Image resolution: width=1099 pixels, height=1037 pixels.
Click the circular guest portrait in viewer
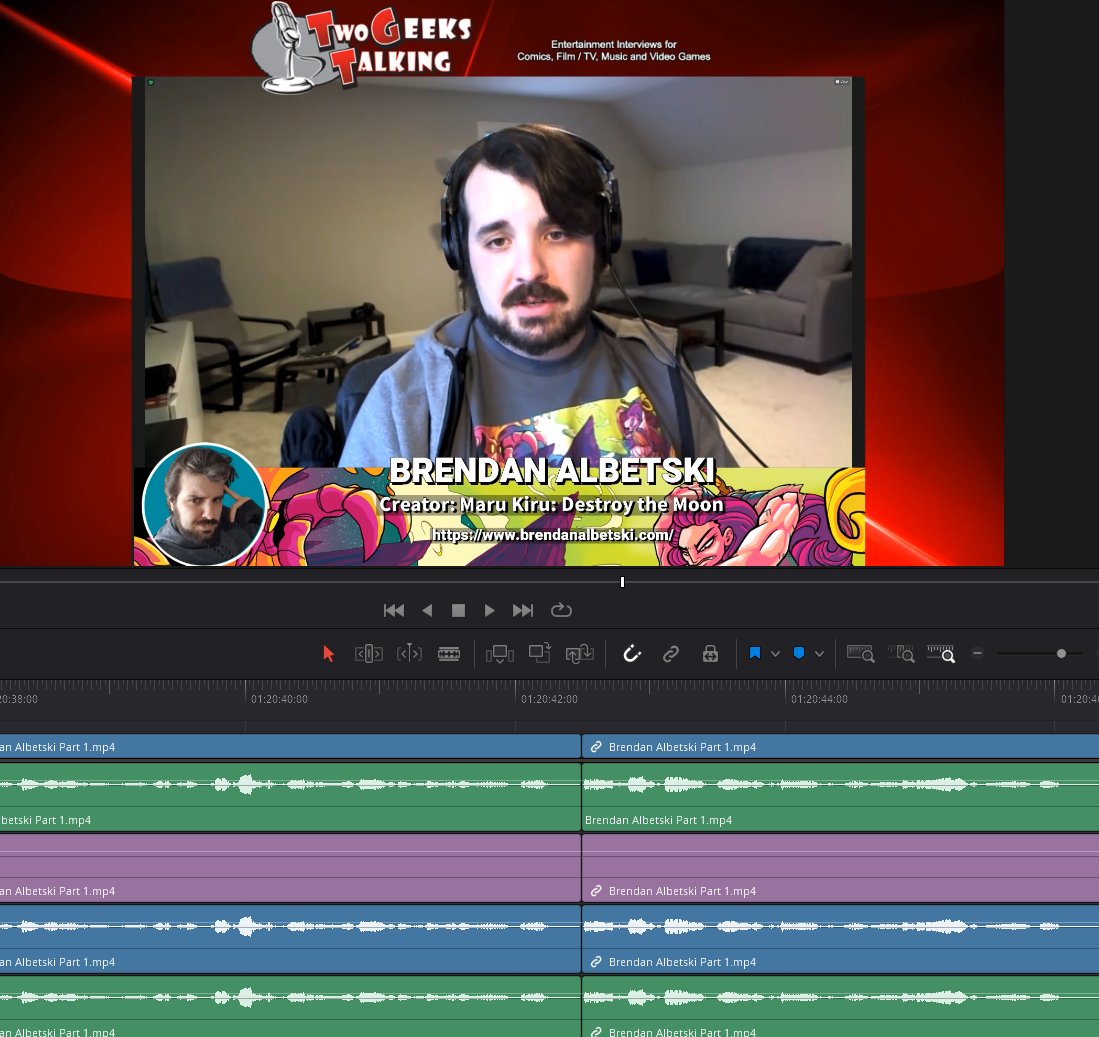[204, 504]
